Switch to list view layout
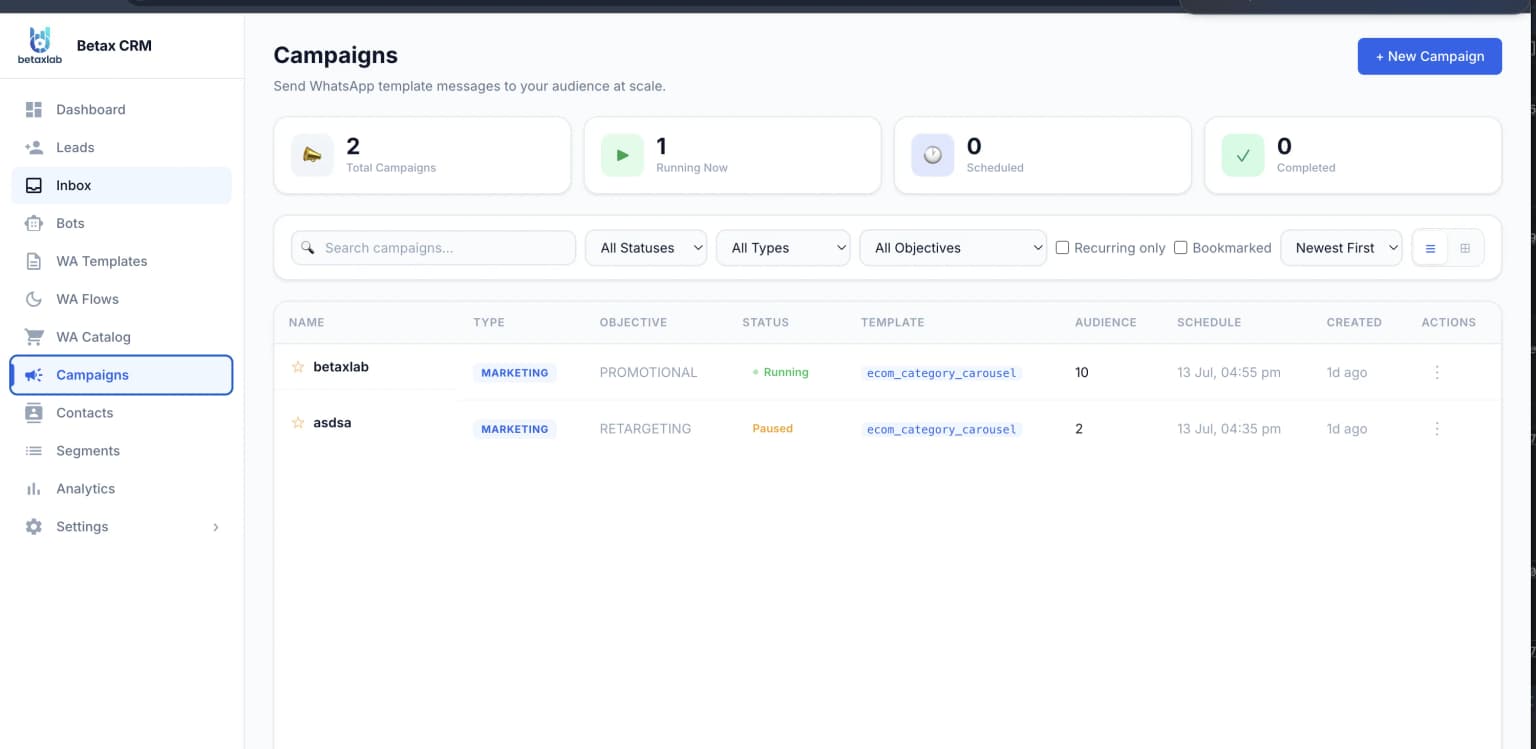 point(1430,248)
